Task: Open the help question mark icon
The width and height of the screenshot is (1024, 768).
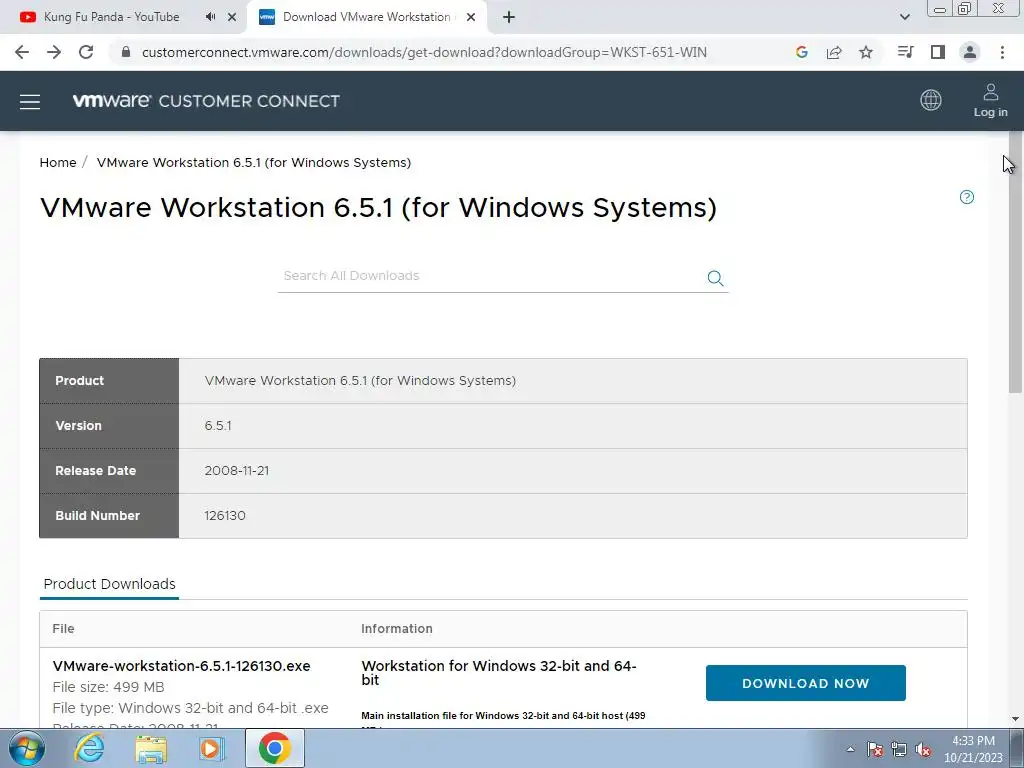Action: pyautogui.click(x=967, y=197)
